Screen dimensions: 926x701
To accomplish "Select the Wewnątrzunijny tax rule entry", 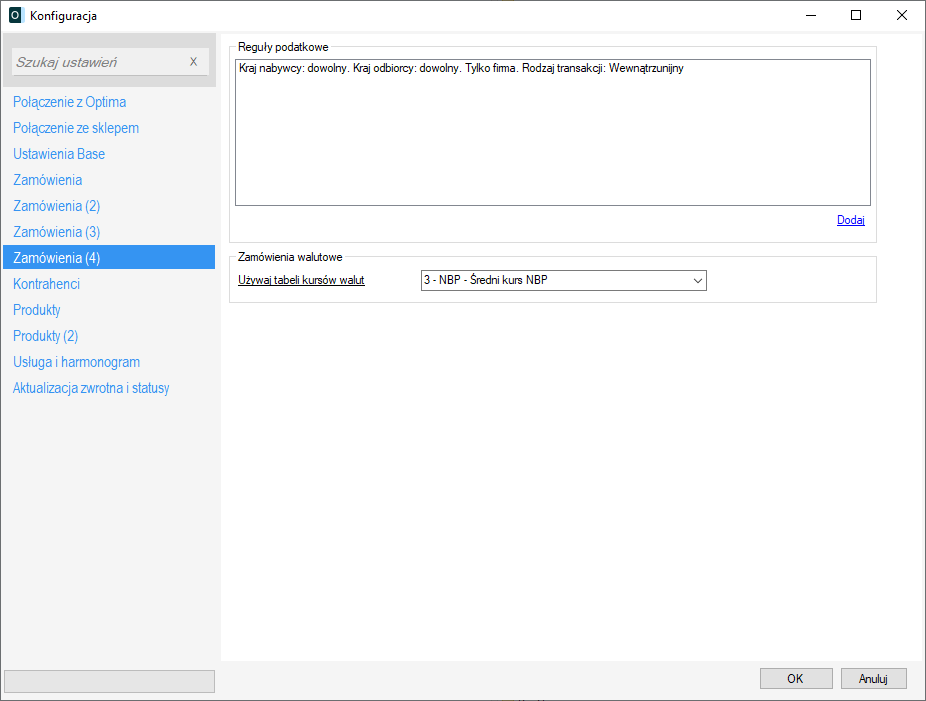I will (x=461, y=69).
